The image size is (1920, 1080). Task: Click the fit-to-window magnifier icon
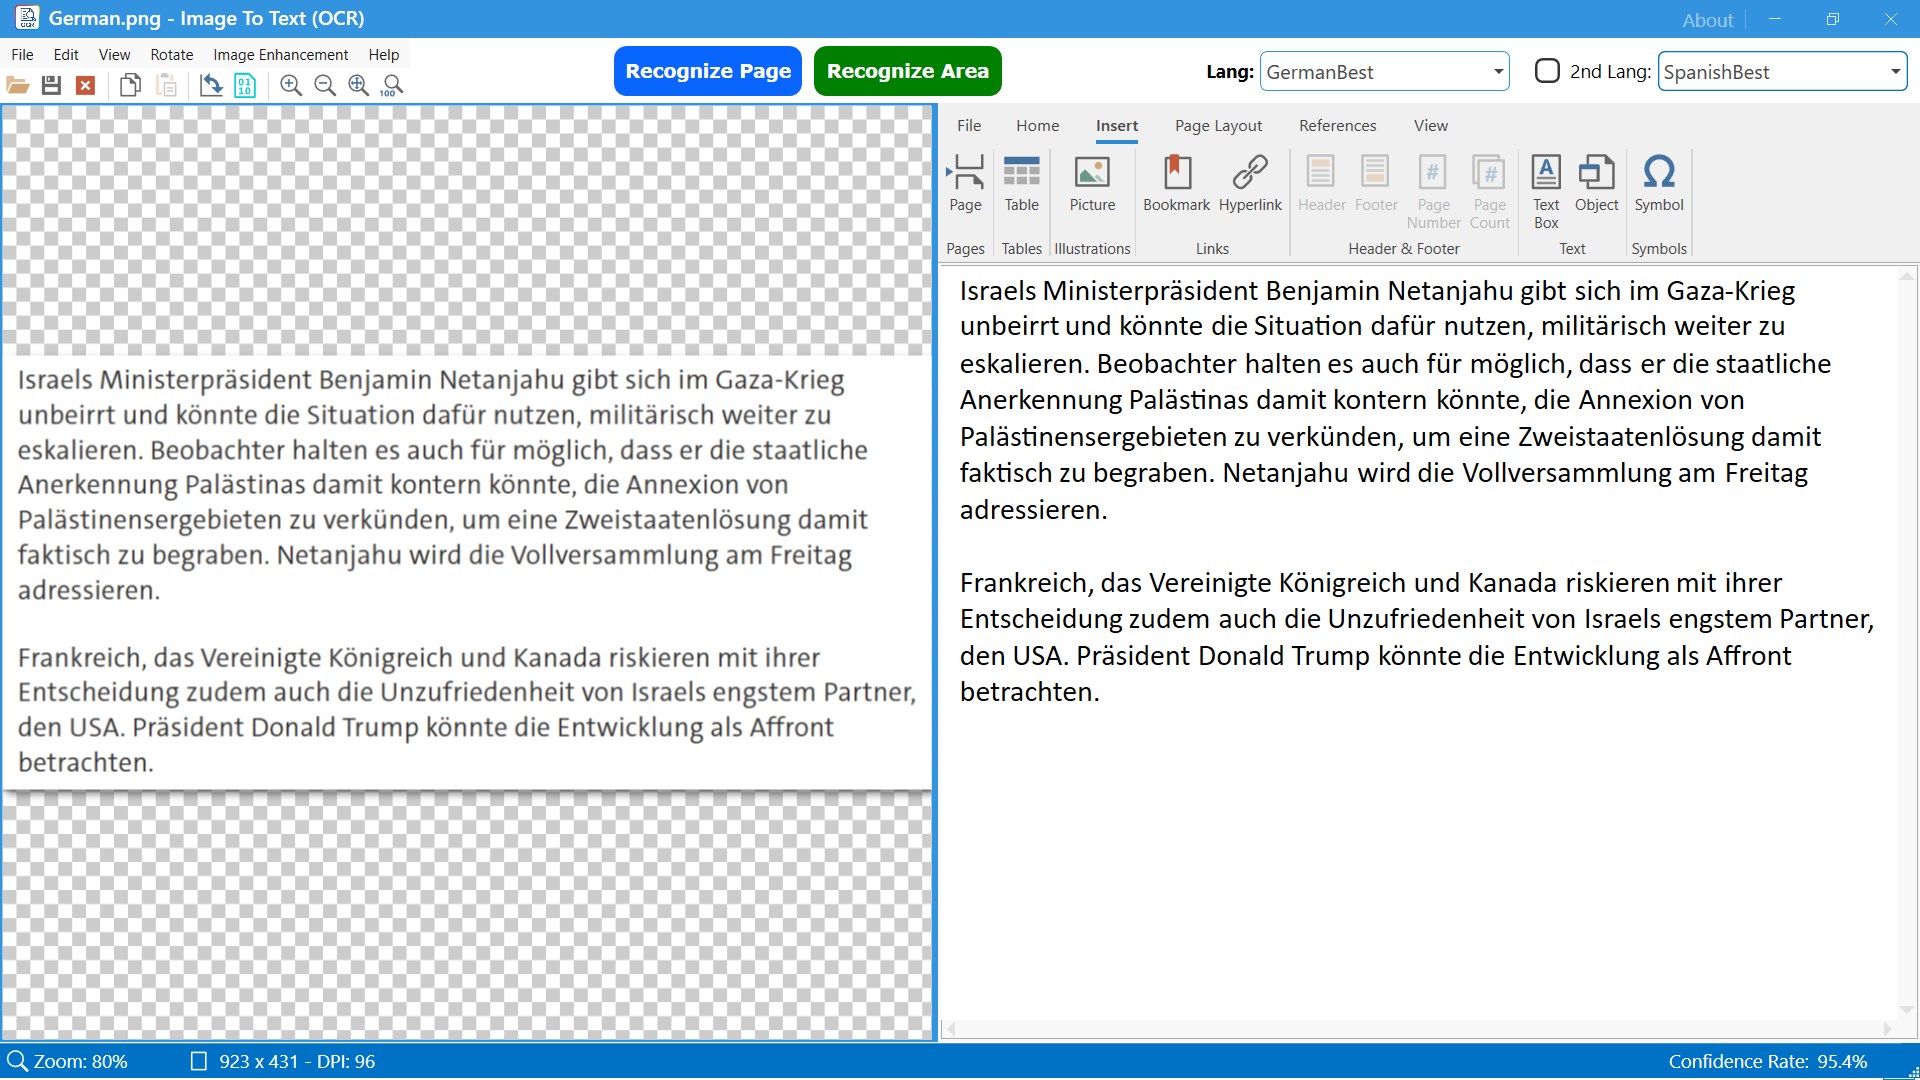click(x=358, y=86)
